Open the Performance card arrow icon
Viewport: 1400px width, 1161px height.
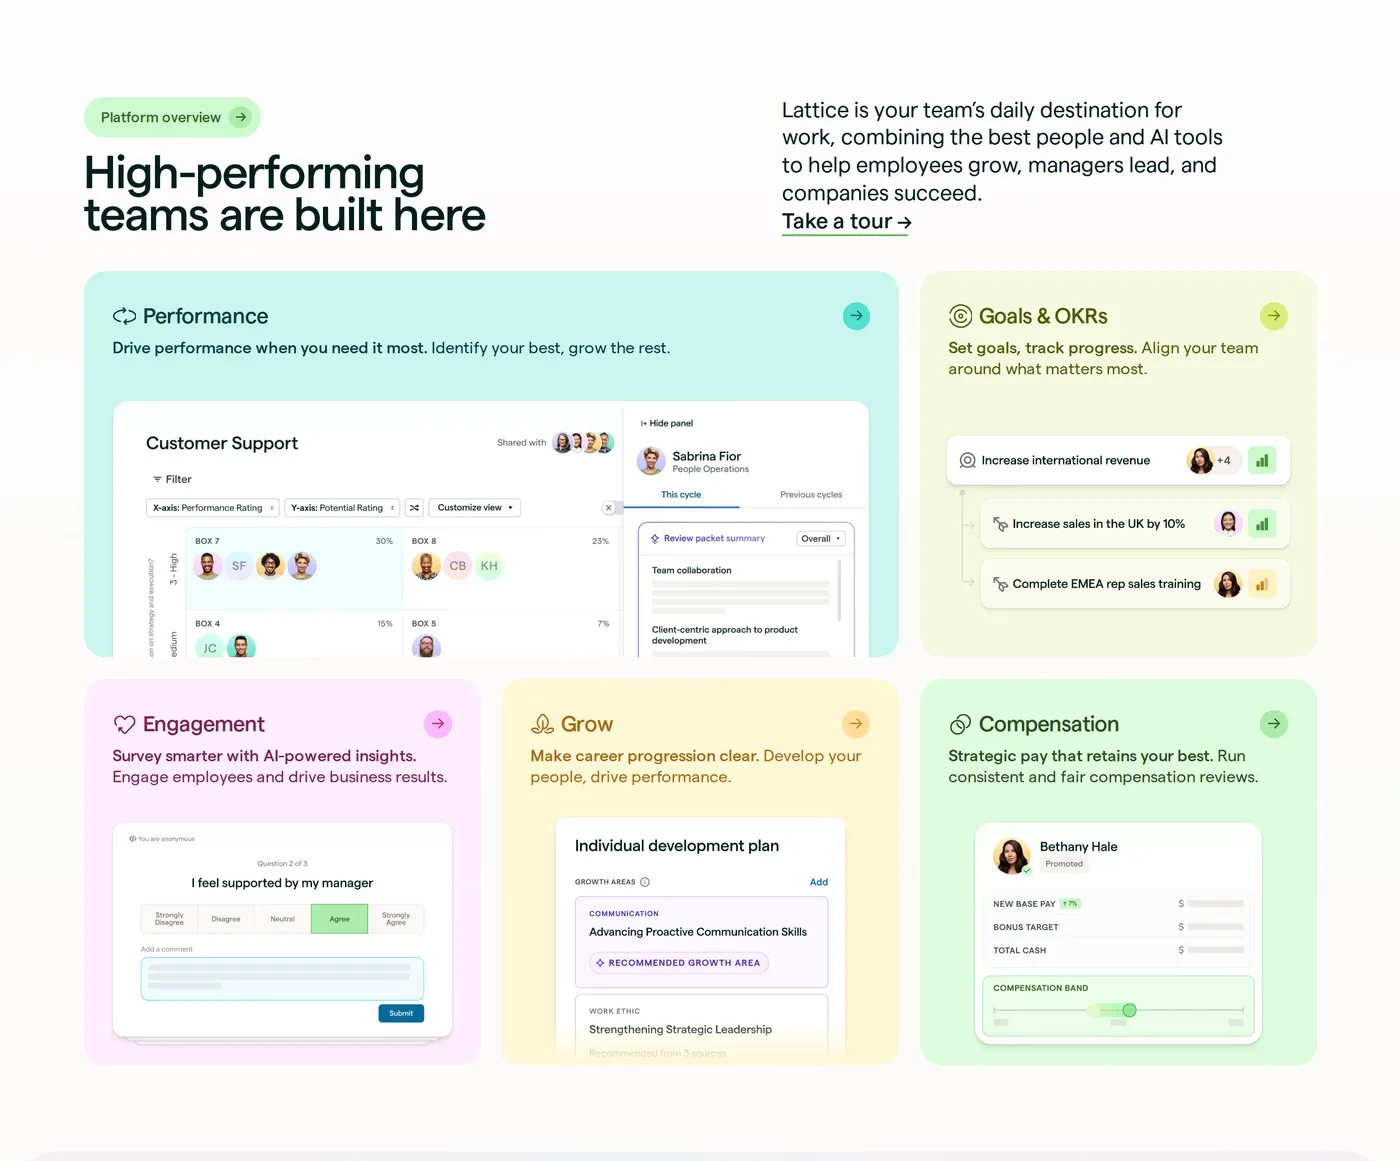coord(856,316)
